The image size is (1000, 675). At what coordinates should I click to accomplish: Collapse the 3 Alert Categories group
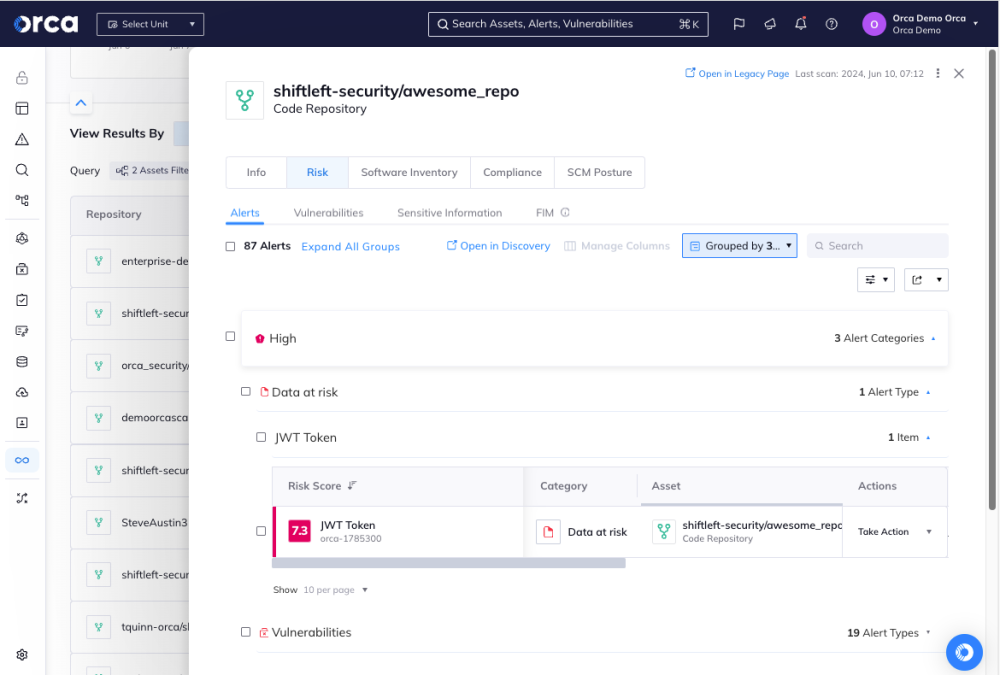point(933,339)
